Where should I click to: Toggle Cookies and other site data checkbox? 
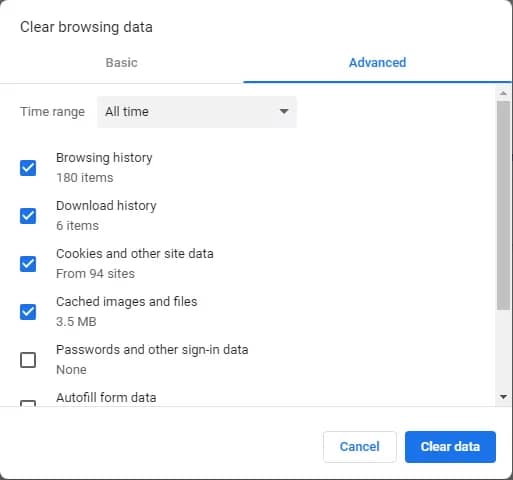pyautogui.click(x=28, y=264)
